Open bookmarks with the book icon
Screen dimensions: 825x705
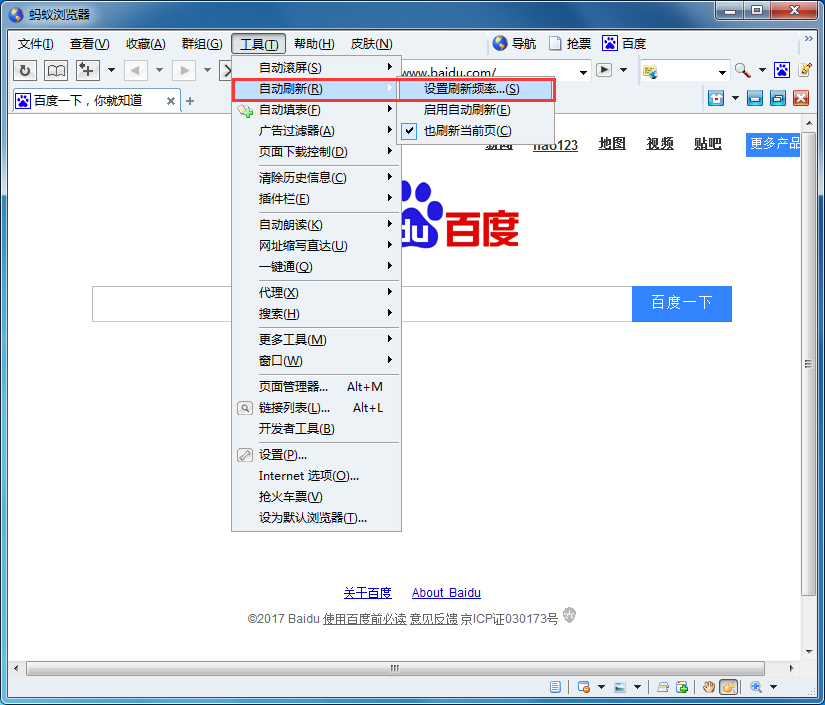click(55, 70)
